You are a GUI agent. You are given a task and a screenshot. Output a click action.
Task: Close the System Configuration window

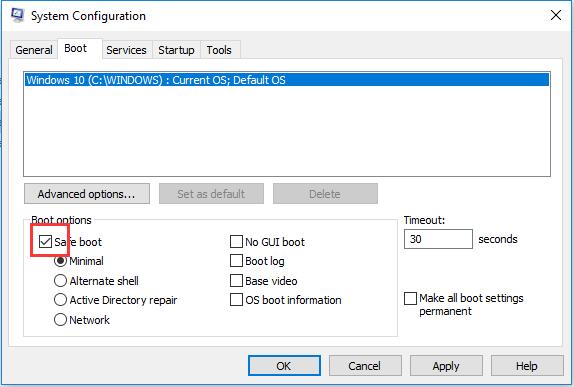coord(556,15)
